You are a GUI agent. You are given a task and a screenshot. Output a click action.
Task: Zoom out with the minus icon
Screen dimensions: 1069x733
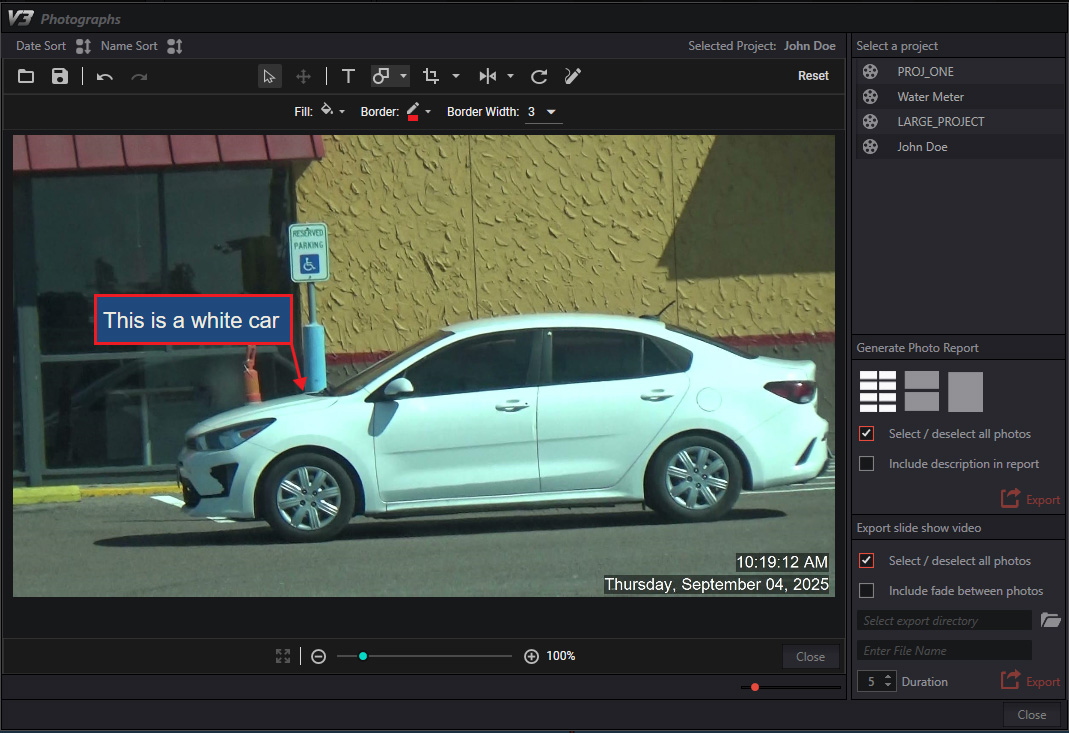(318, 657)
